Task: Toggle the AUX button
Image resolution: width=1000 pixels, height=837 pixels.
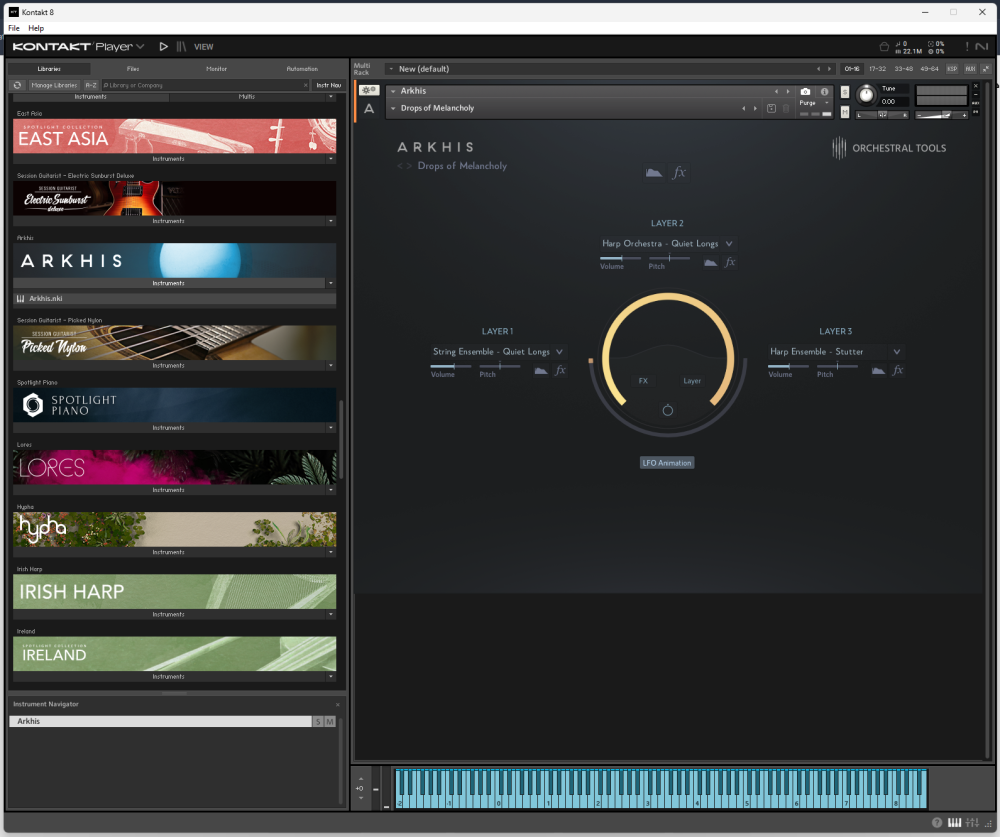Action: pyautogui.click(x=970, y=69)
